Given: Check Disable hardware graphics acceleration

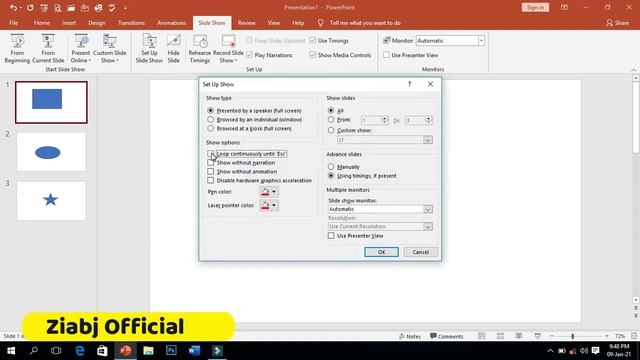Looking at the screenshot, I should (210, 180).
